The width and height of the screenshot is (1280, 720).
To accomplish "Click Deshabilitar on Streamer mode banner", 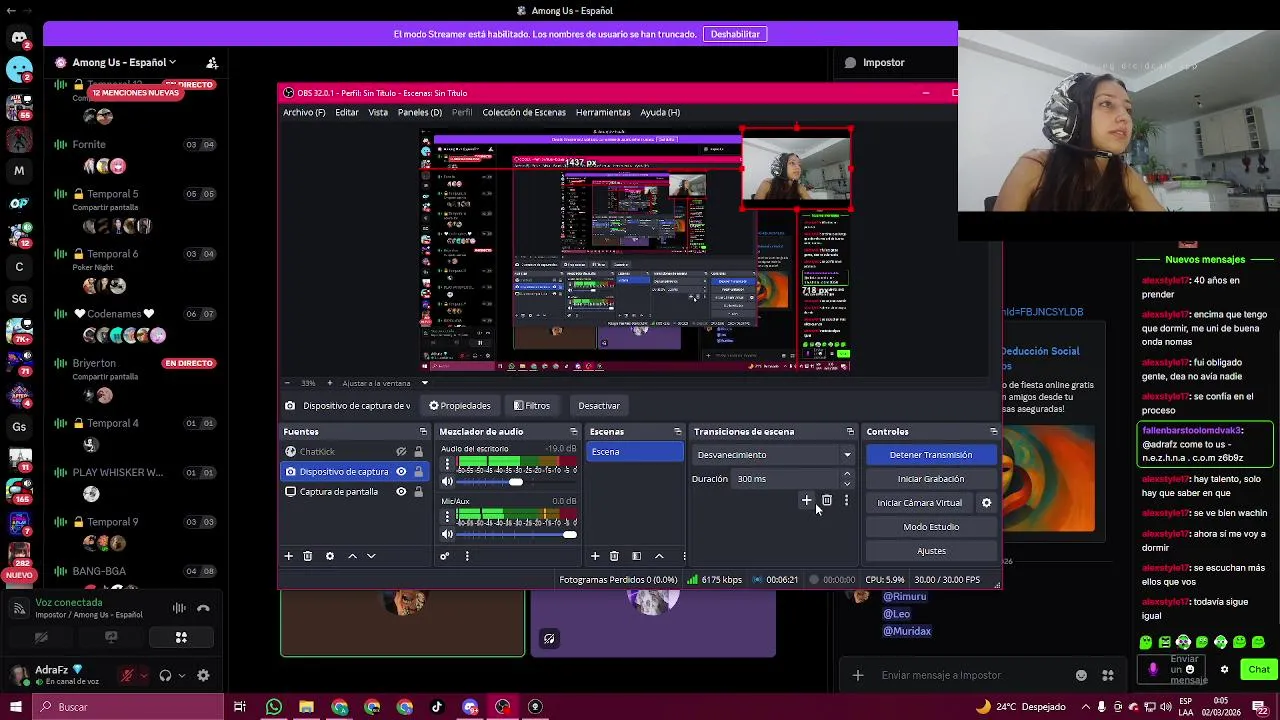I will pos(735,34).
